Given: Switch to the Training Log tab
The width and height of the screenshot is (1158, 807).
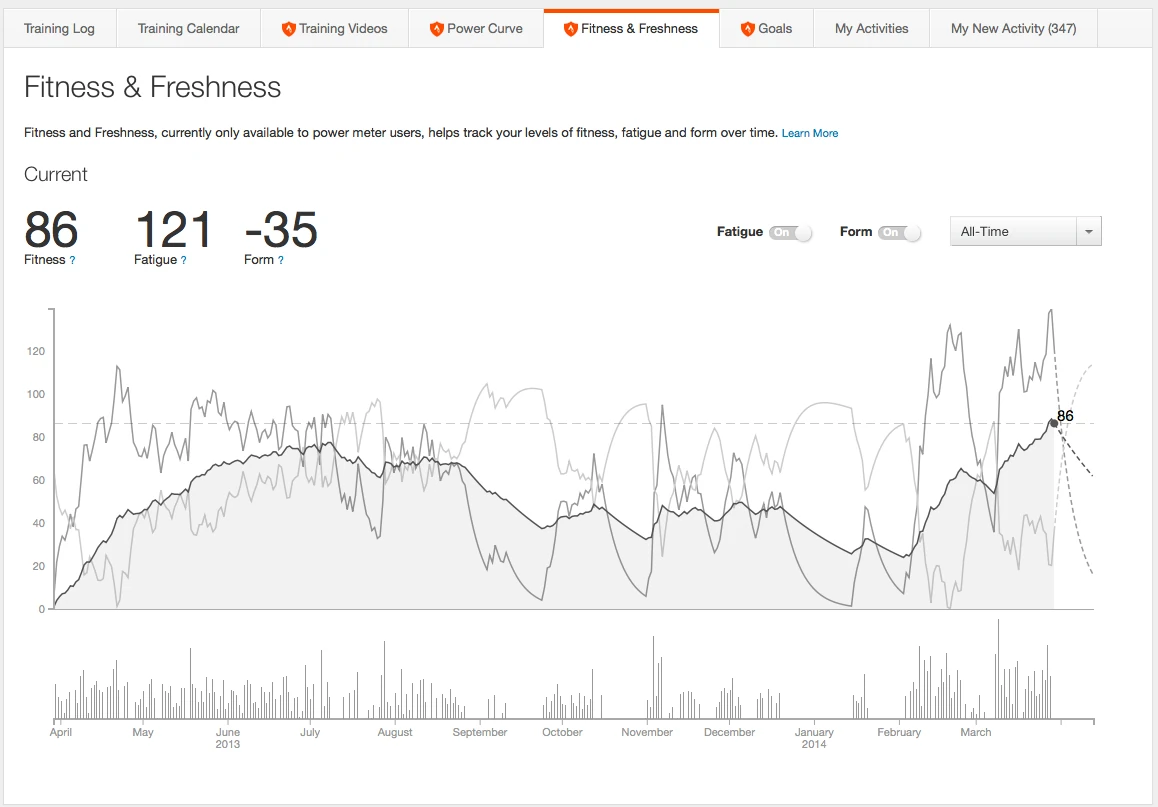Looking at the screenshot, I should [x=59, y=29].
